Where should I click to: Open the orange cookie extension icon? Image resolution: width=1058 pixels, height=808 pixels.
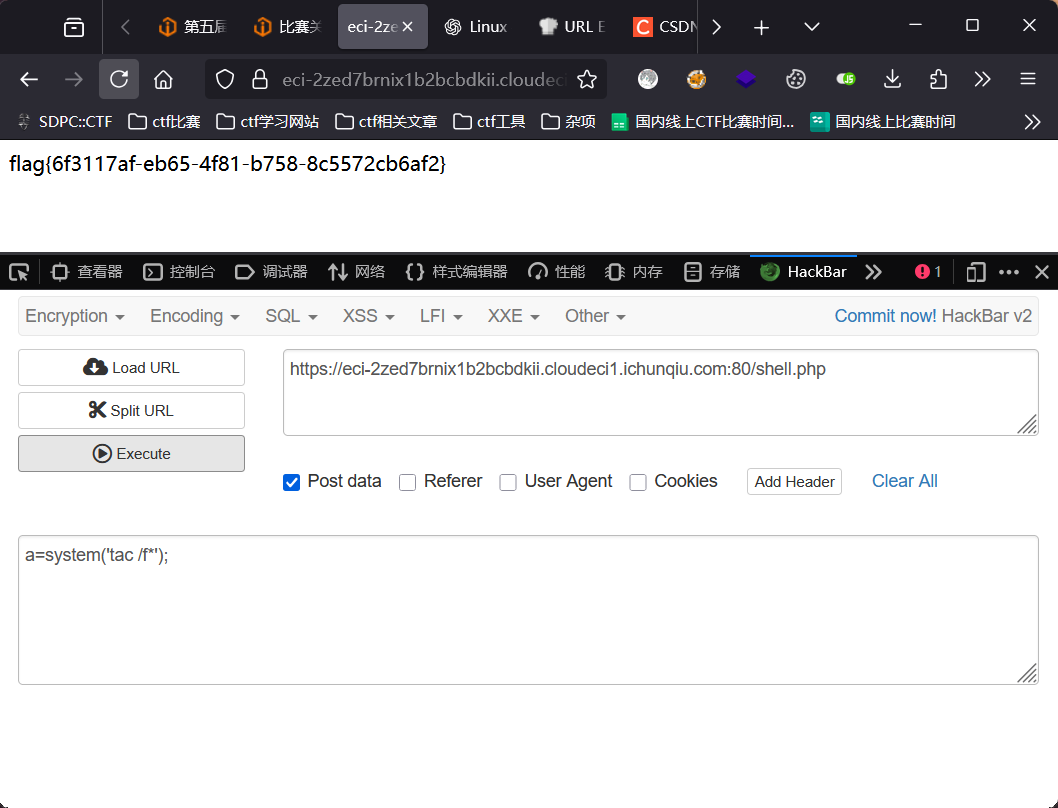pyautogui.click(x=696, y=80)
